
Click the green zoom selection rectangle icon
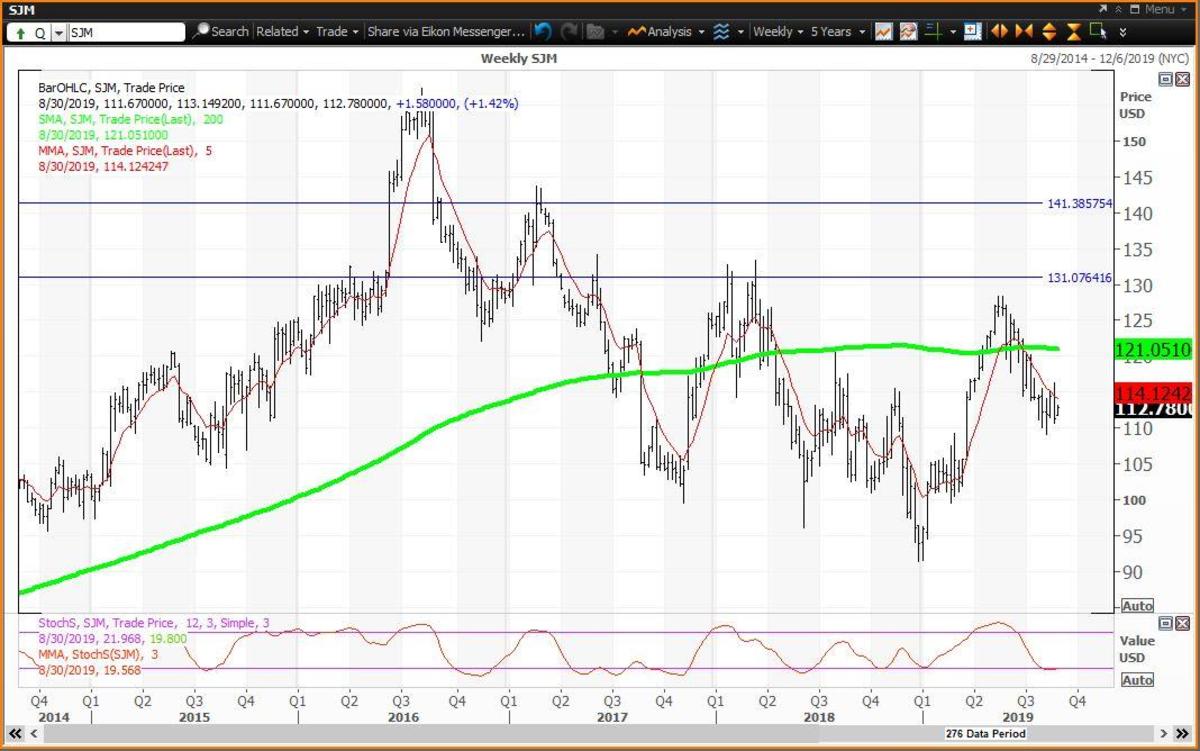[x=1097, y=32]
